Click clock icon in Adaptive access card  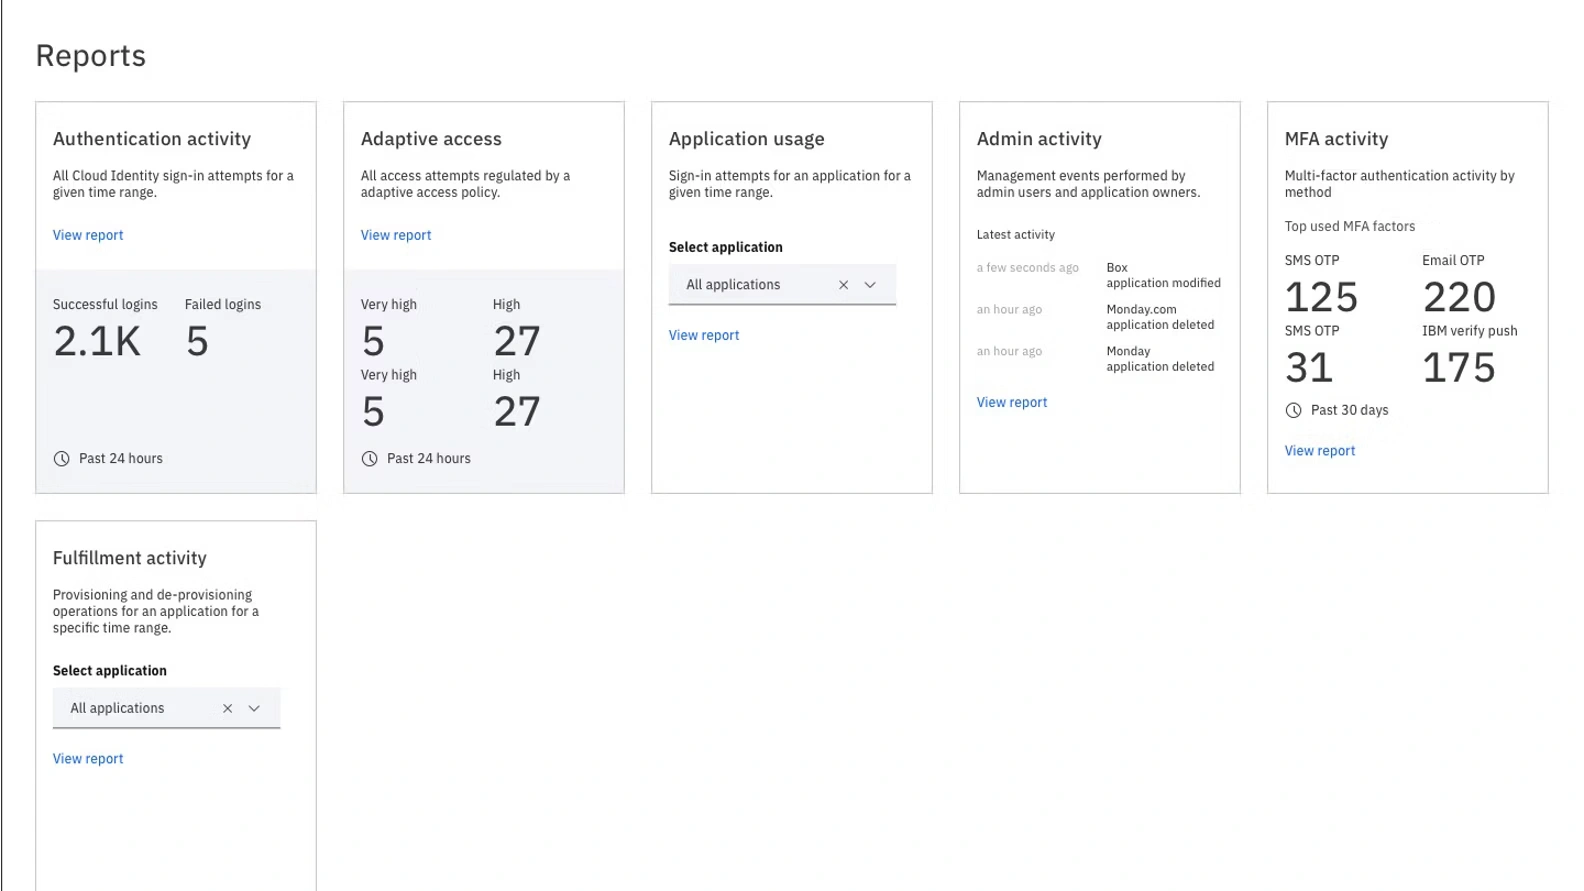370,459
